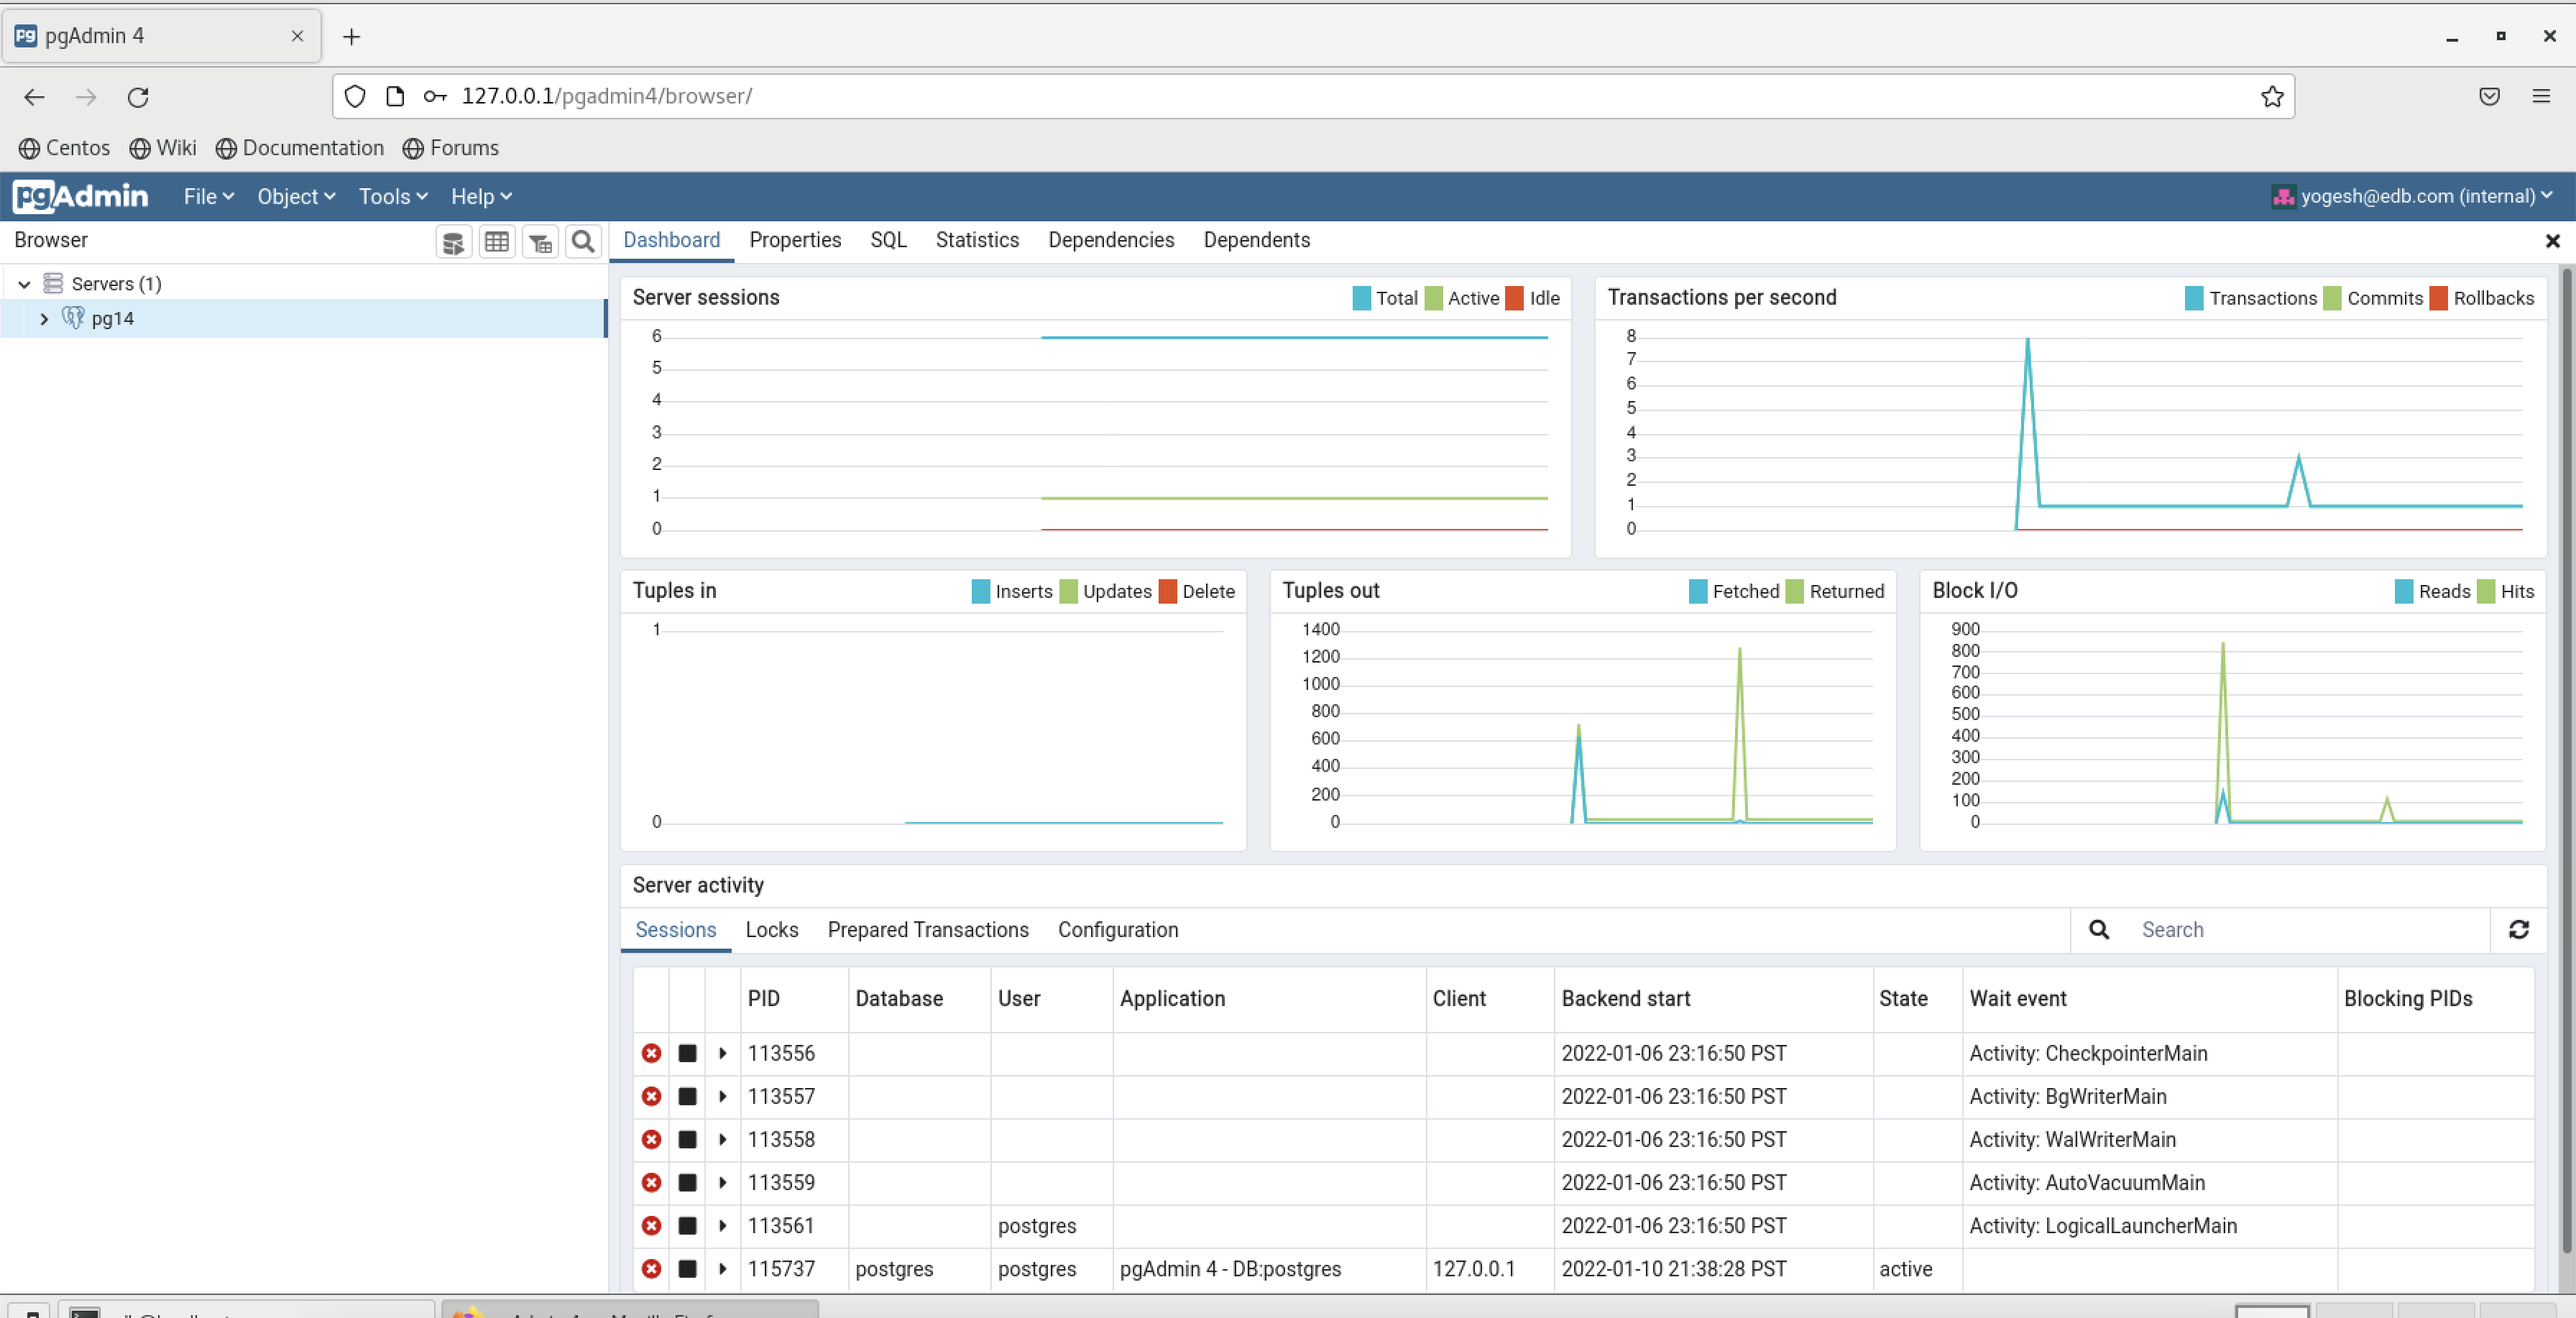Cancel the query for PID 115737 using the stop icon
Image resolution: width=2576 pixels, height=1318 pixels.
tap(688, 1269)
